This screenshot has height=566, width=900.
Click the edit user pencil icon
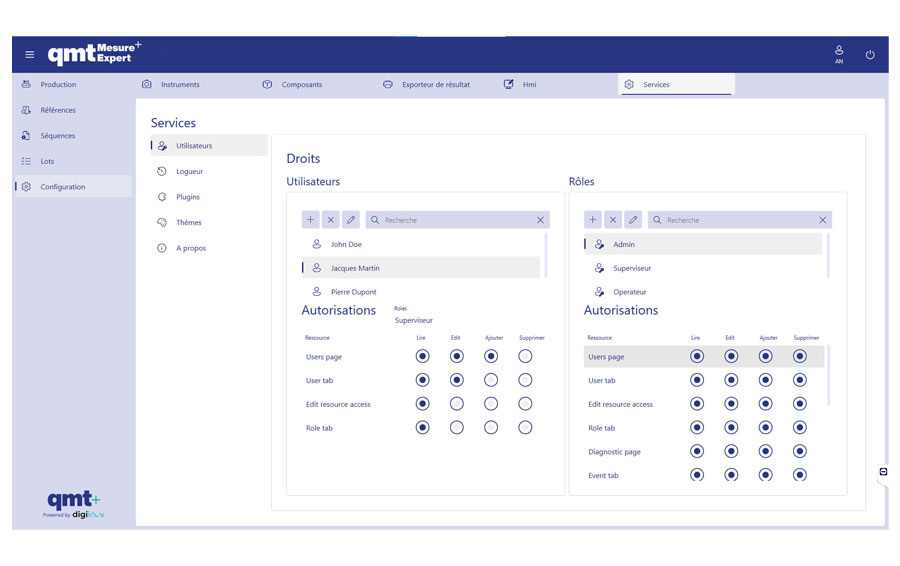[x=350, y=220]
